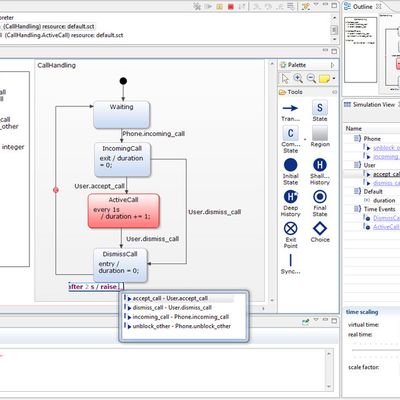Click the Resume button in debug toolbar

click(208, 6)
